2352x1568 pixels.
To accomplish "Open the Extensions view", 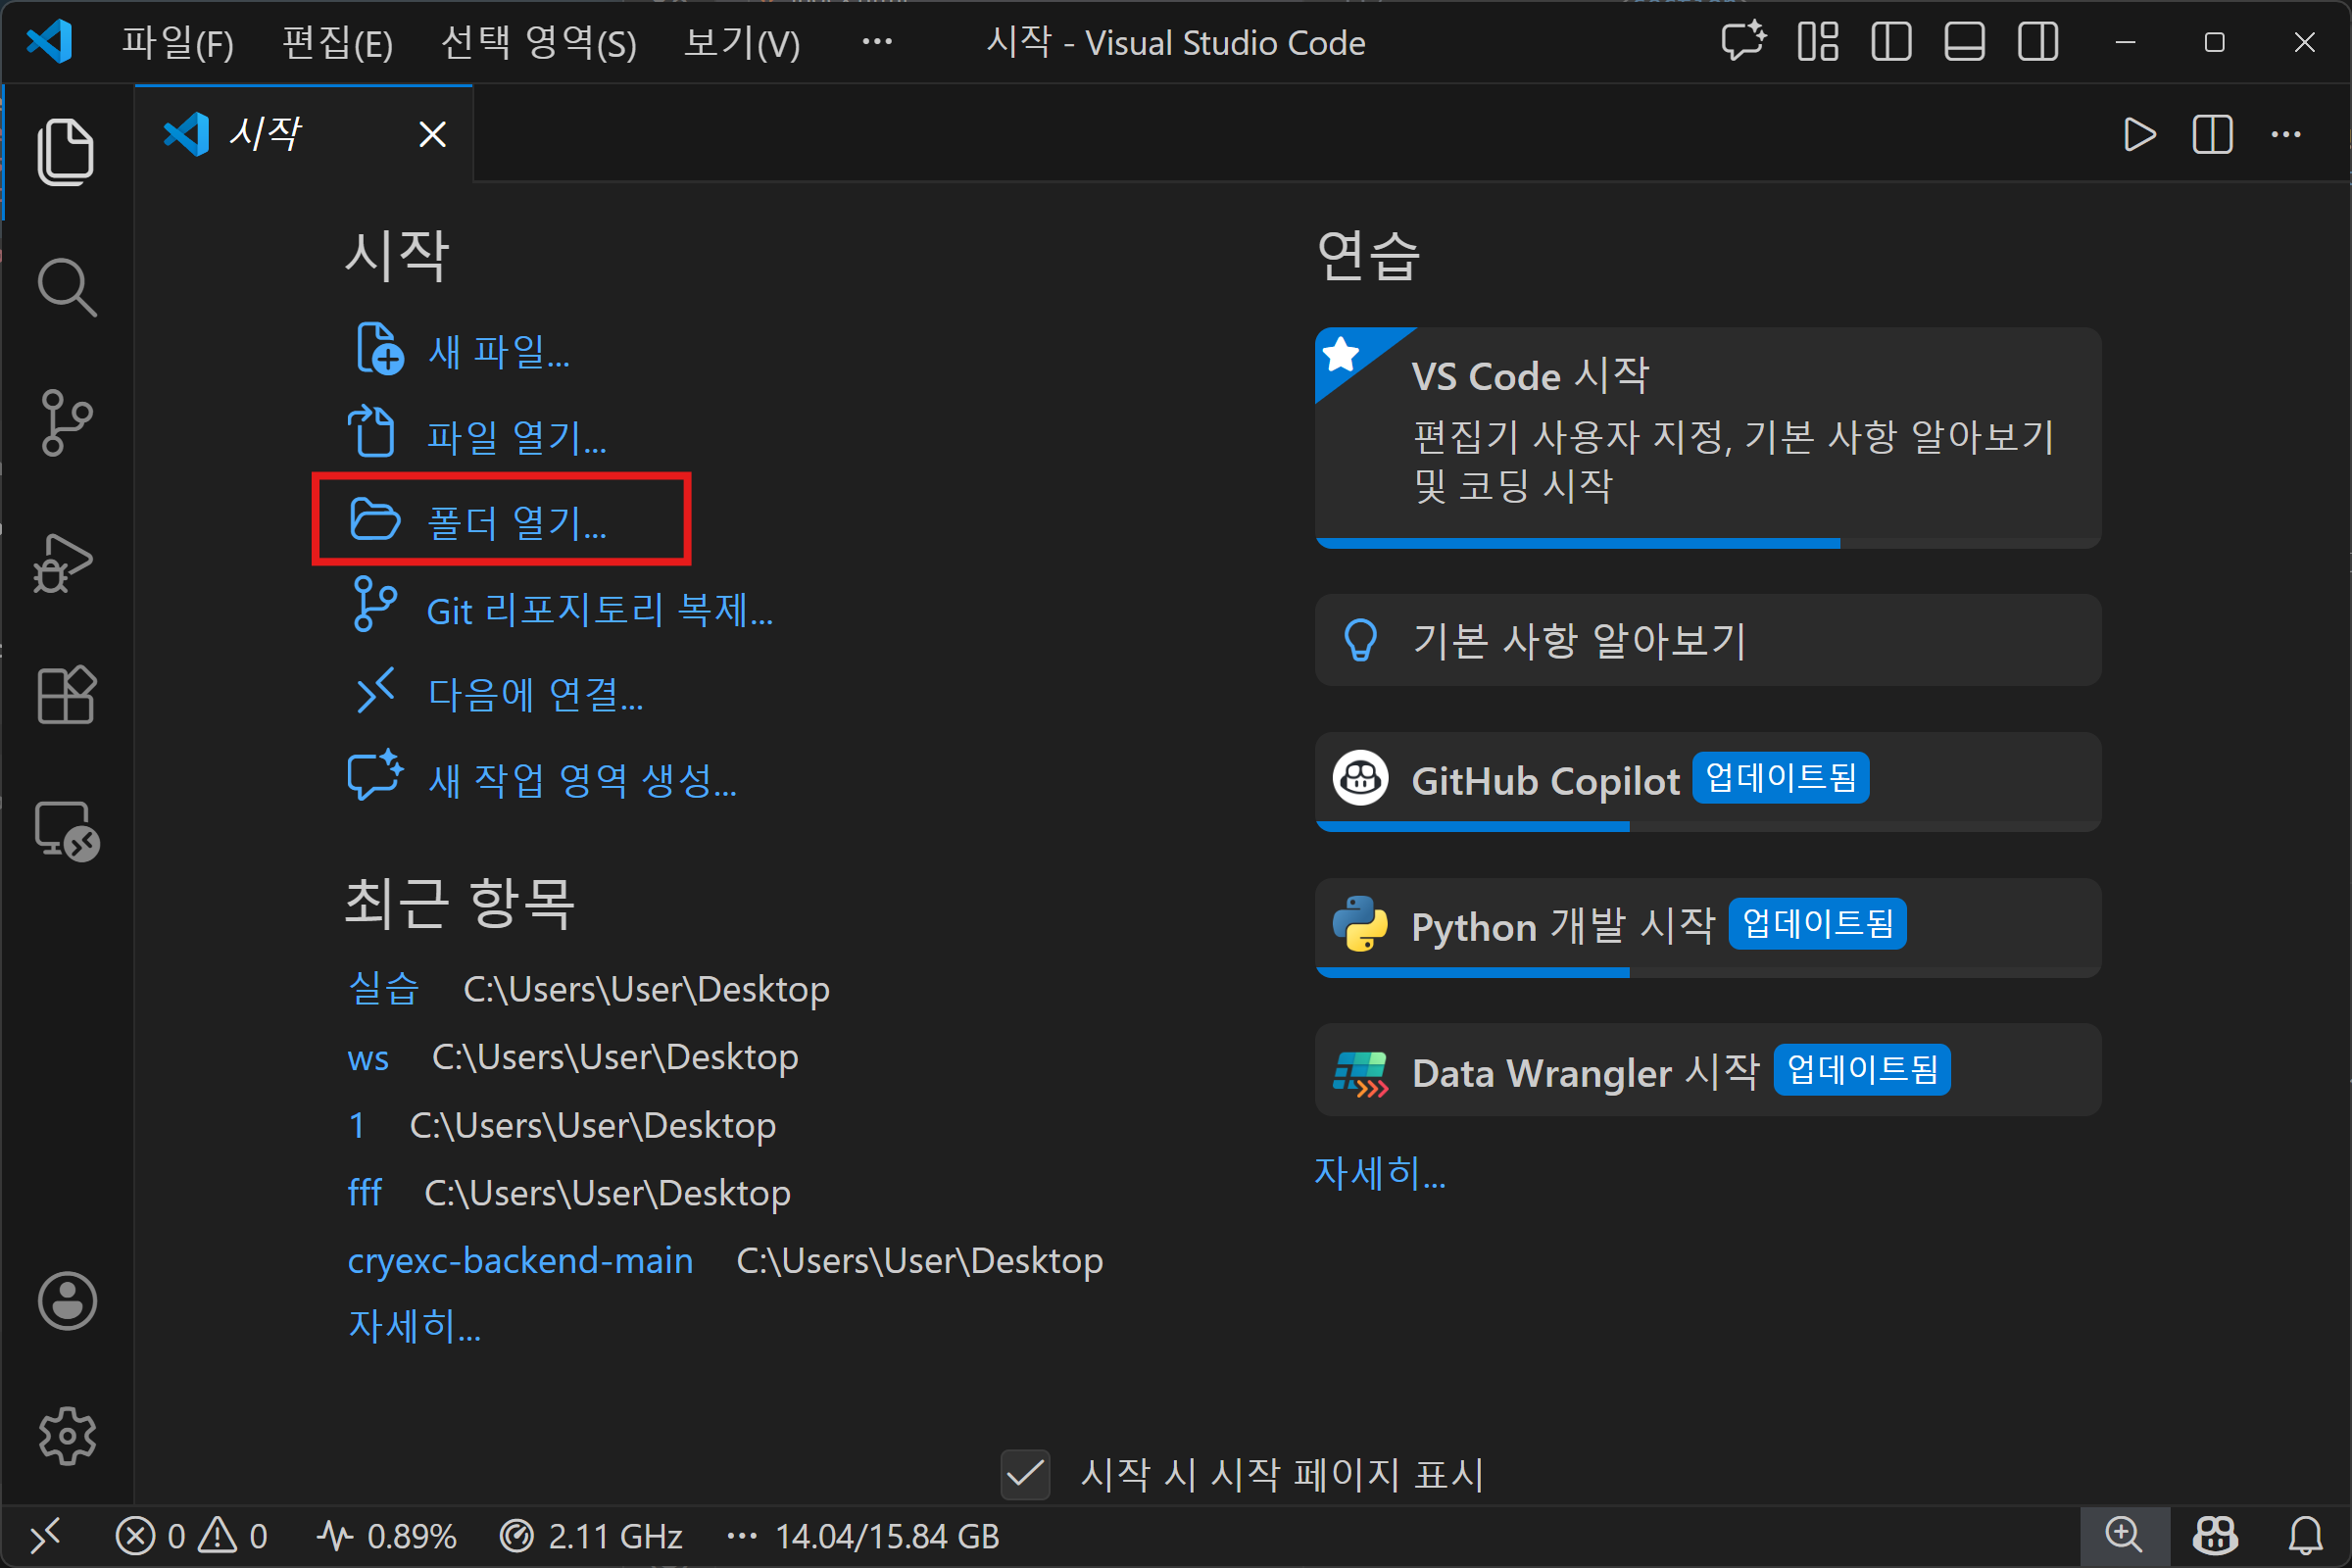I will 66,695.
